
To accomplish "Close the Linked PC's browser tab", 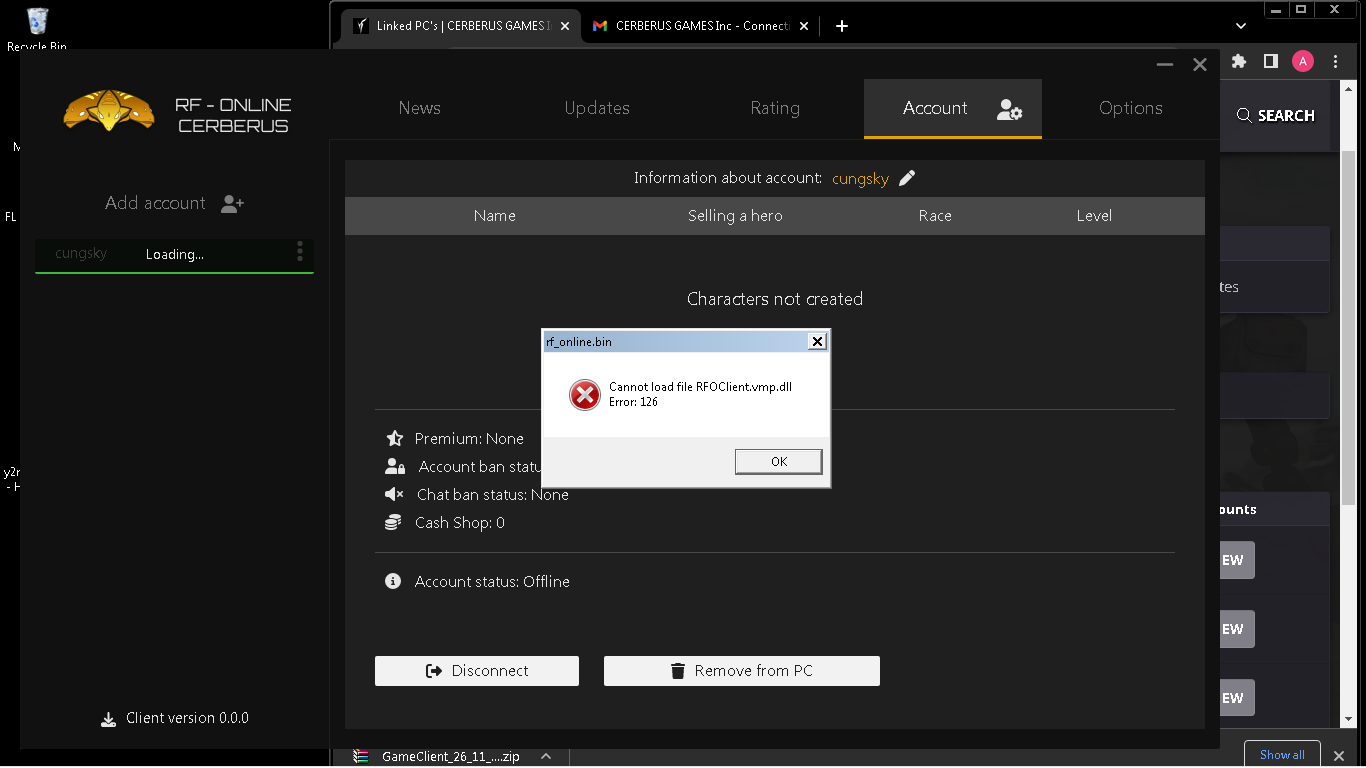I will pyautogui.click(x=565, y=26).
